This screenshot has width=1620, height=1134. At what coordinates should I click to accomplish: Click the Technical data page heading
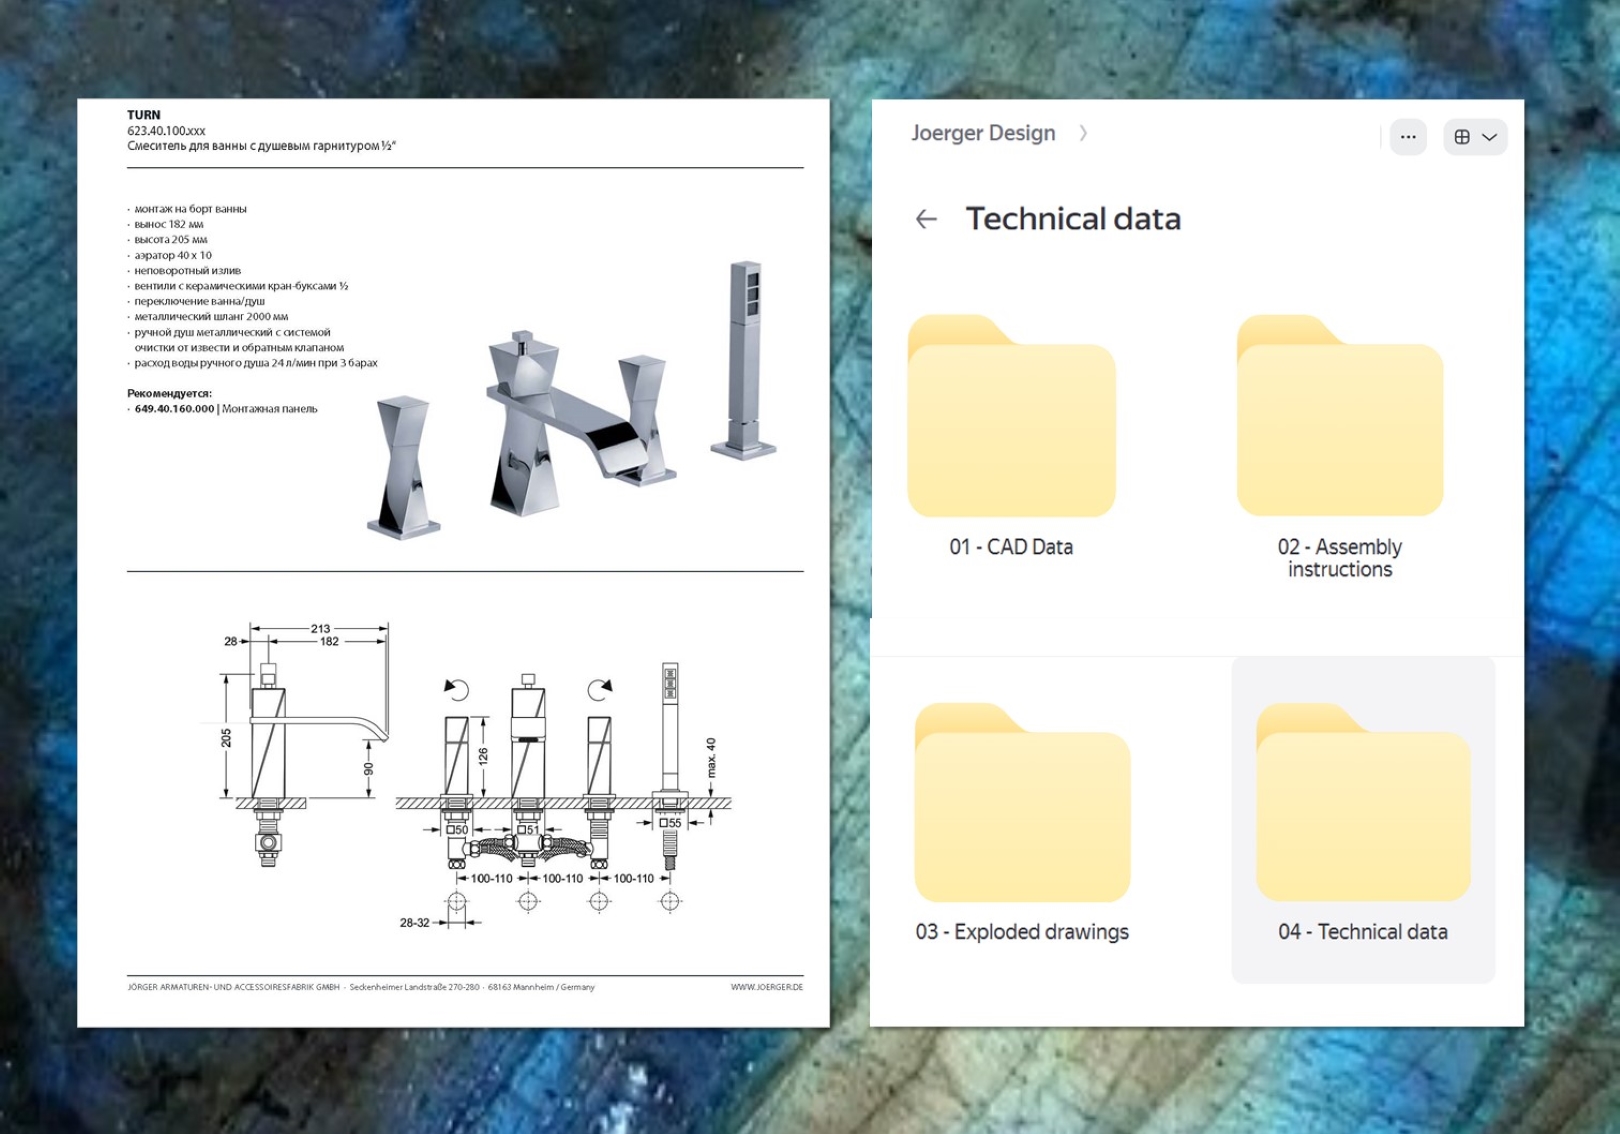coord(1072,219)
